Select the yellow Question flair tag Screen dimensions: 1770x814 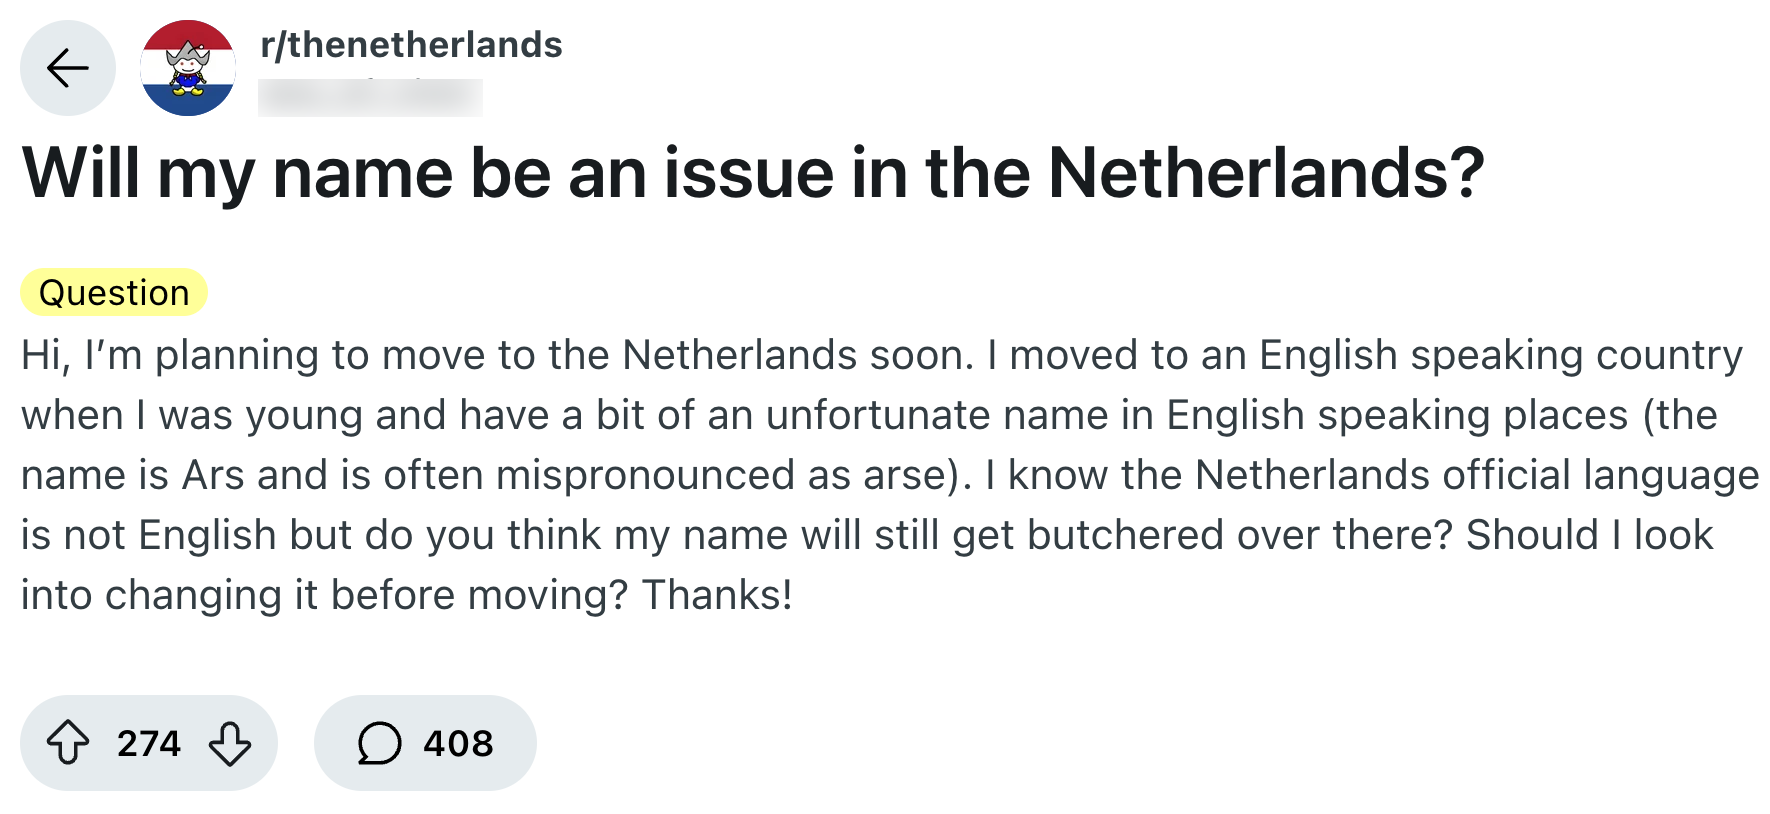pos(114,292)
